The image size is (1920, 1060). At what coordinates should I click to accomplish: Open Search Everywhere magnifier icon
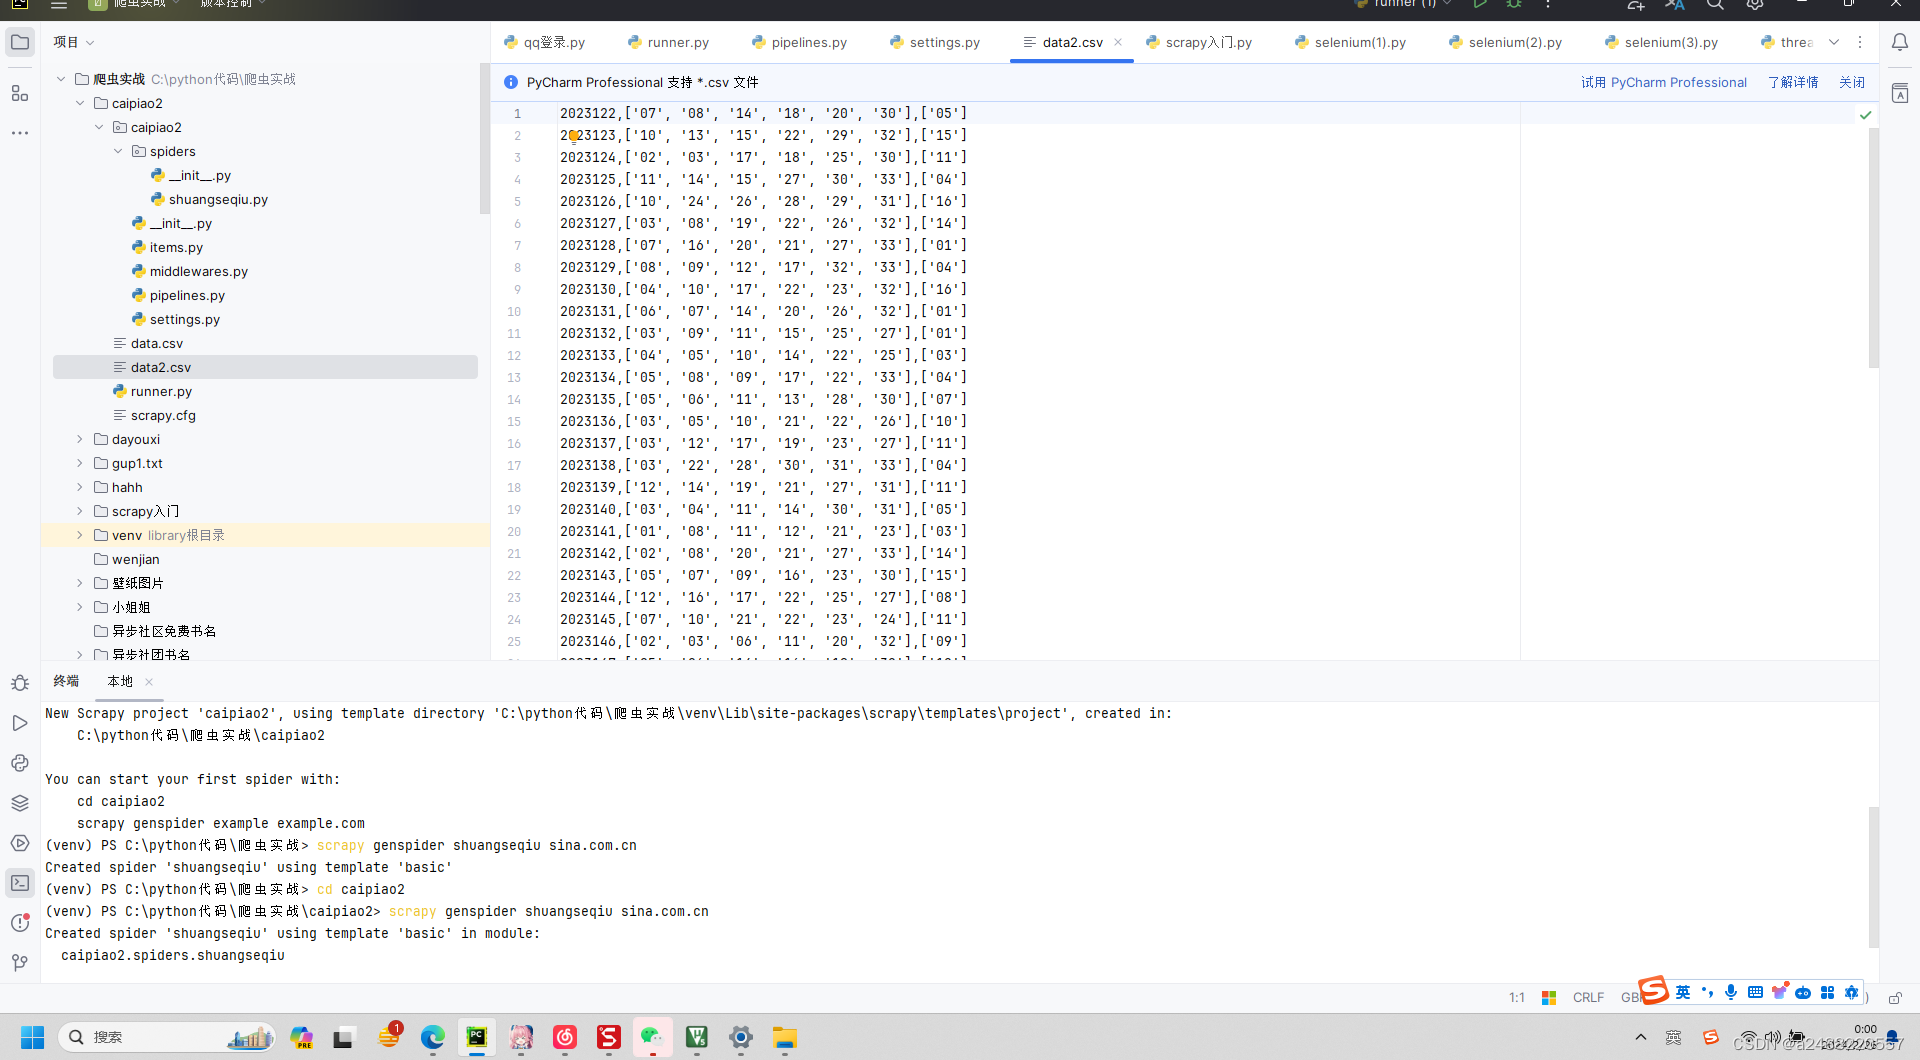(1716, 5)
